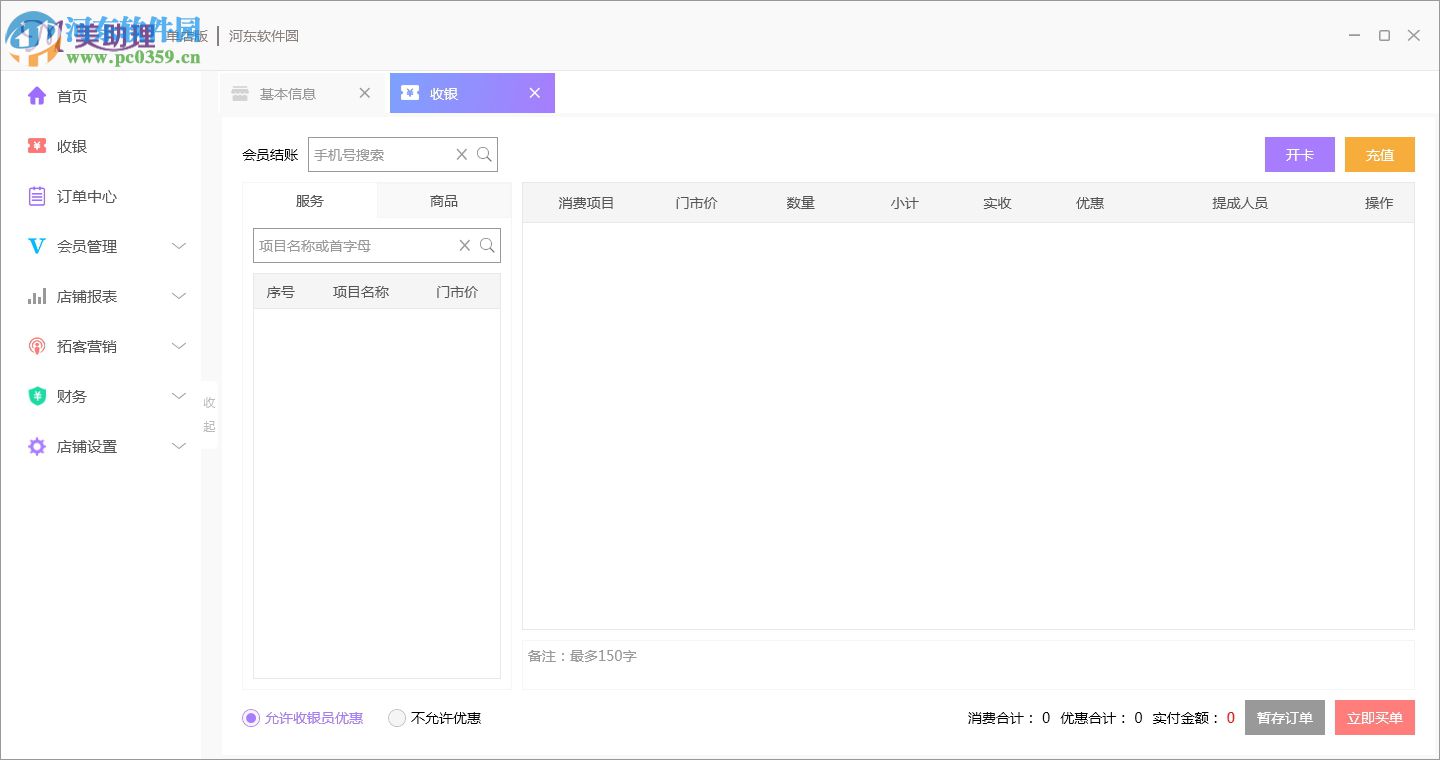The width and height of the screenshot is (1440, 760).
Task: Click the 开卡 open card button
Action: click(1299, 154)
